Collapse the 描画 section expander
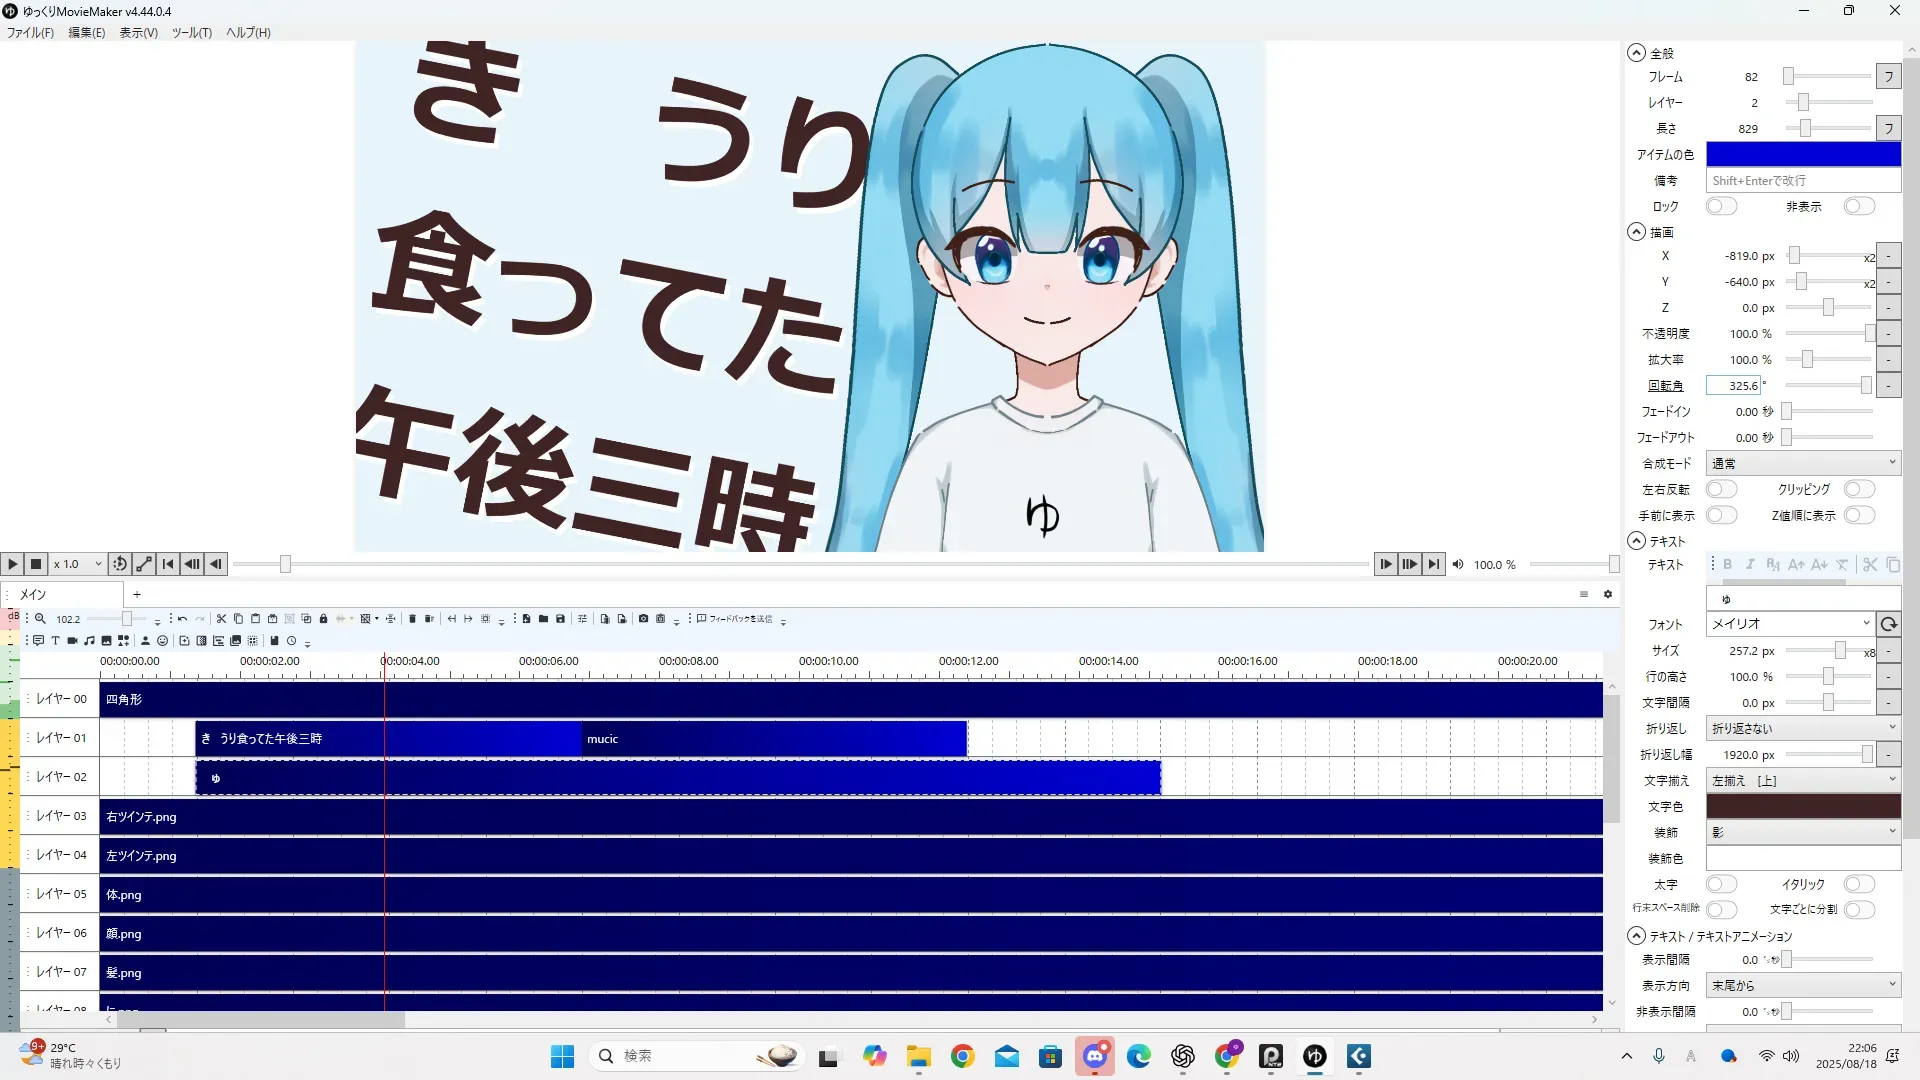Viewport: 1920px width, 1080px height. [1636, 232]
